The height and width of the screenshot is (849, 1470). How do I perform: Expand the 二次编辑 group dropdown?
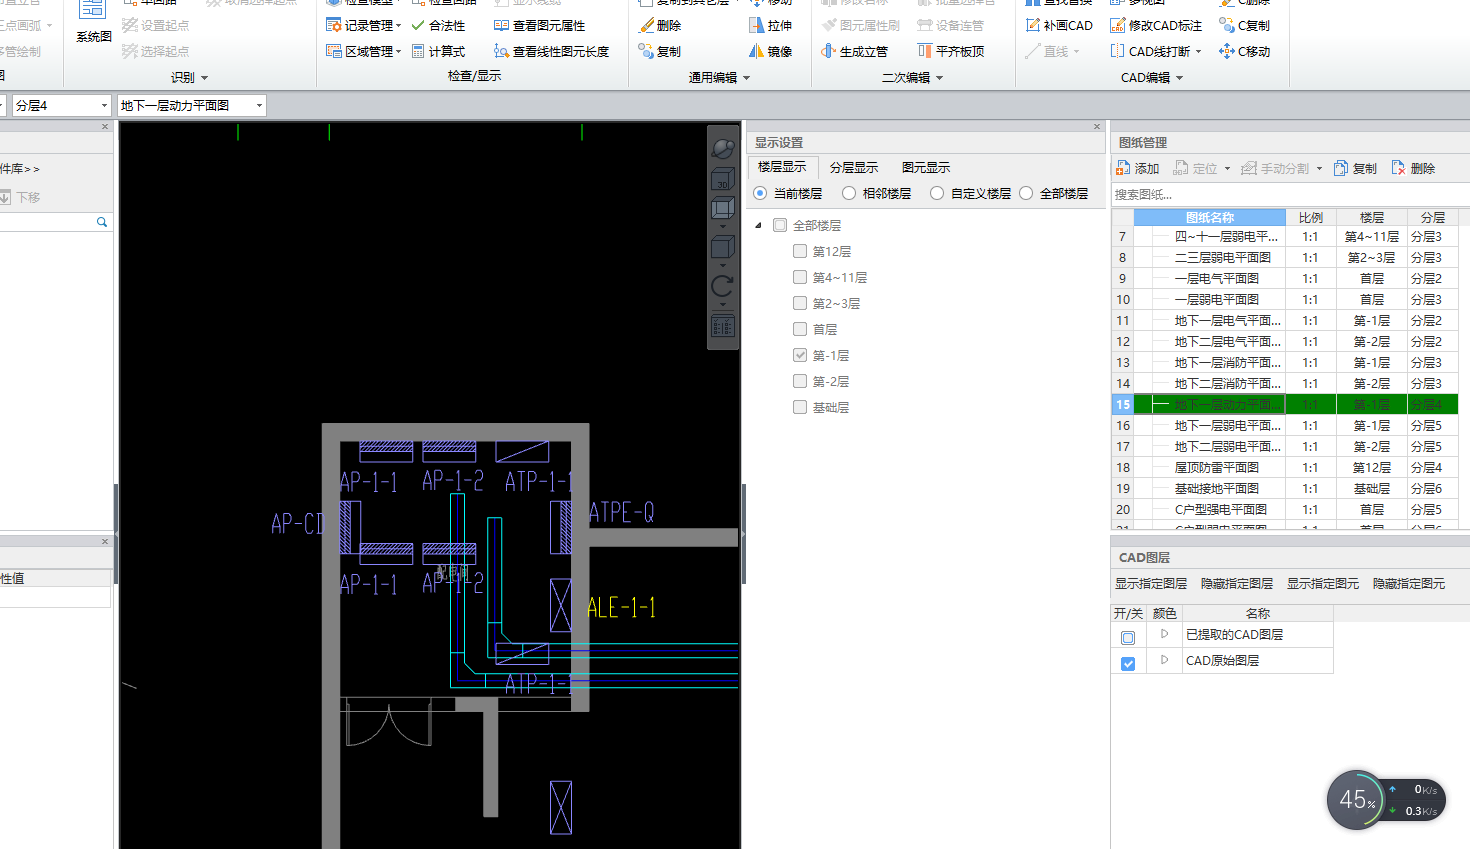click(x=939, y=77)
